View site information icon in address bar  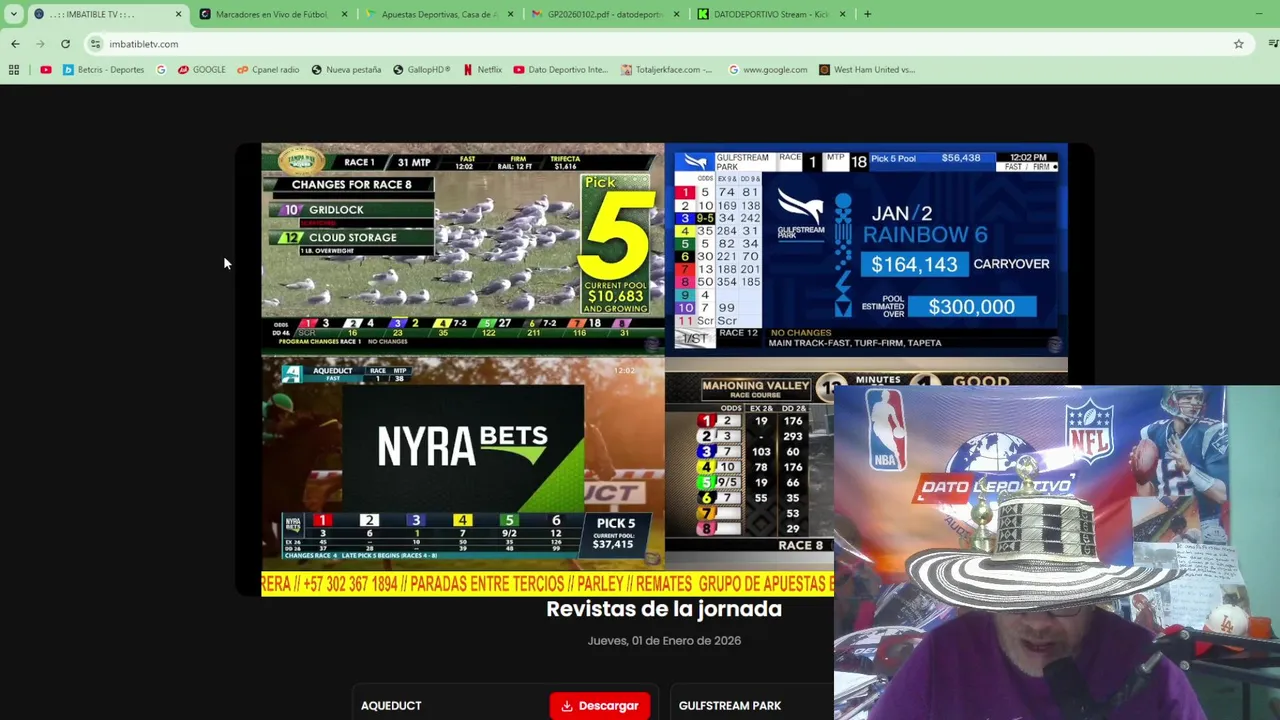95,44
